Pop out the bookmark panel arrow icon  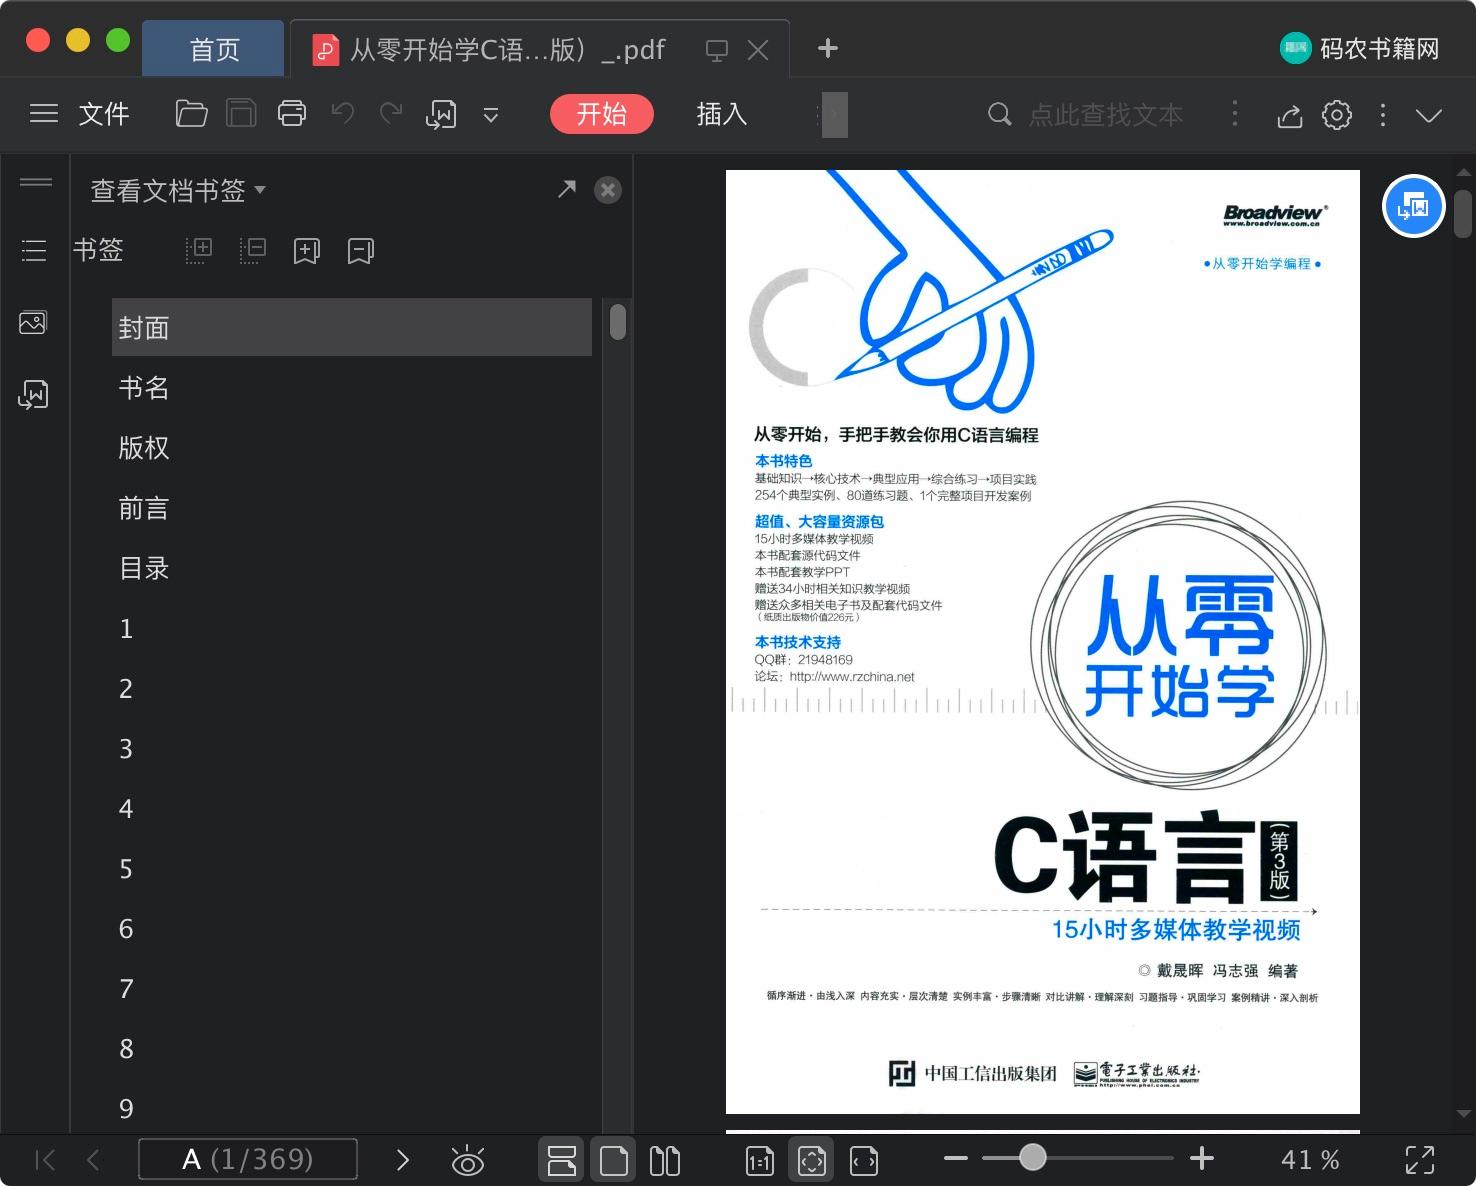567,188
